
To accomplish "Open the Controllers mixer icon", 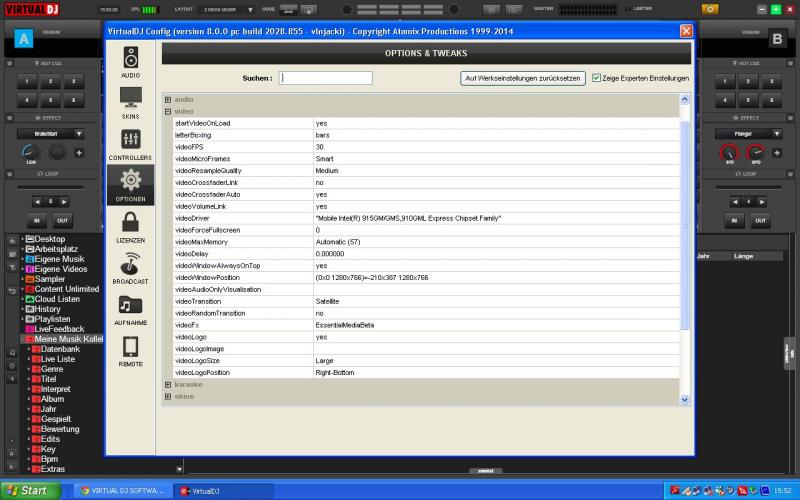I will pyautogui.click(x=130, y=144).
